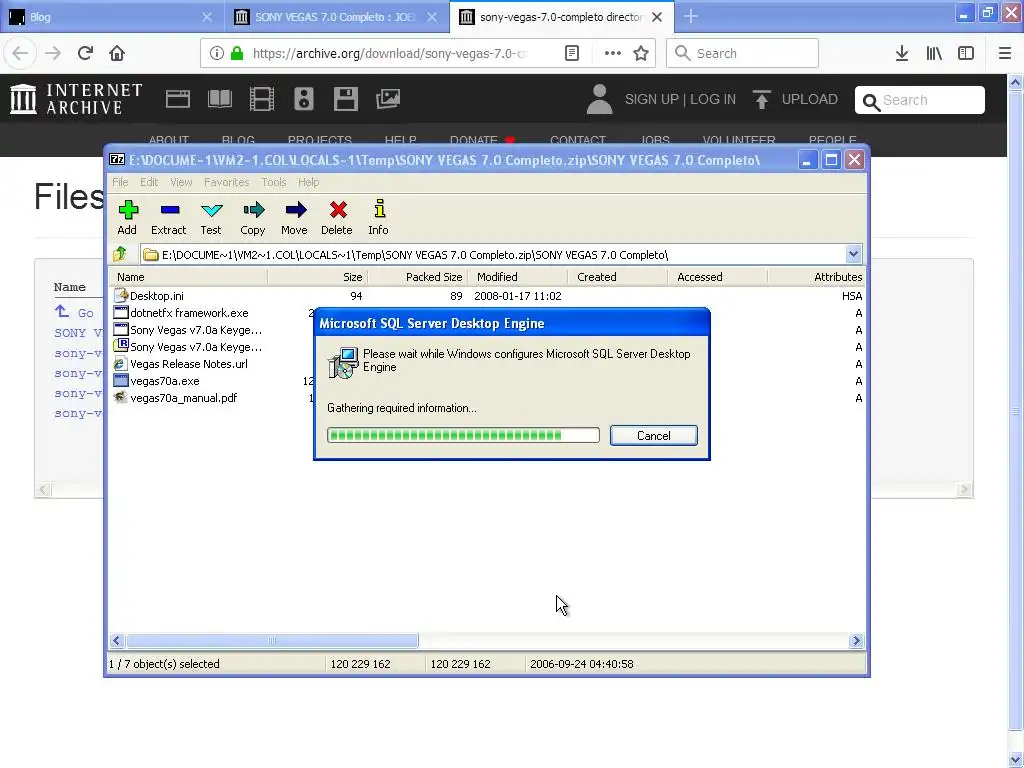Run Test on the archive
Screen dimensions: 1024x768
211,217
